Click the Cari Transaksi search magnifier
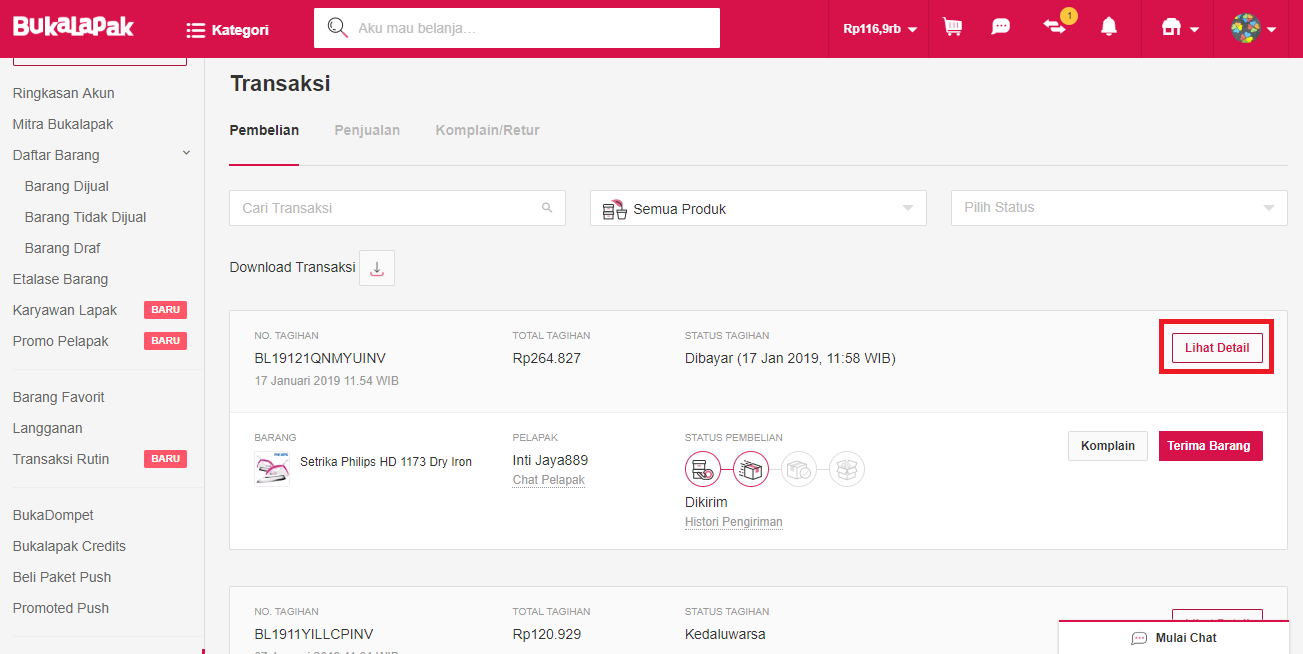The image size is (1303, 654). tap(547, 208)
